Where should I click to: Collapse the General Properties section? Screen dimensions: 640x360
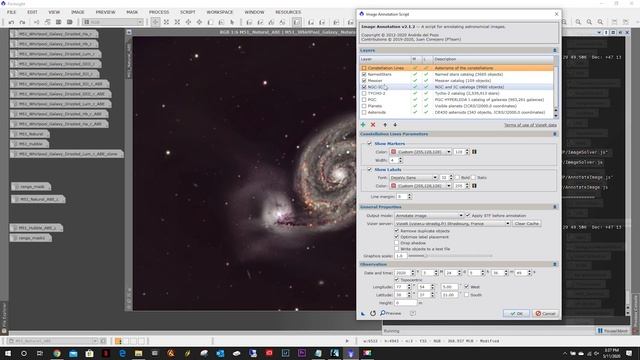pos(554,207)
